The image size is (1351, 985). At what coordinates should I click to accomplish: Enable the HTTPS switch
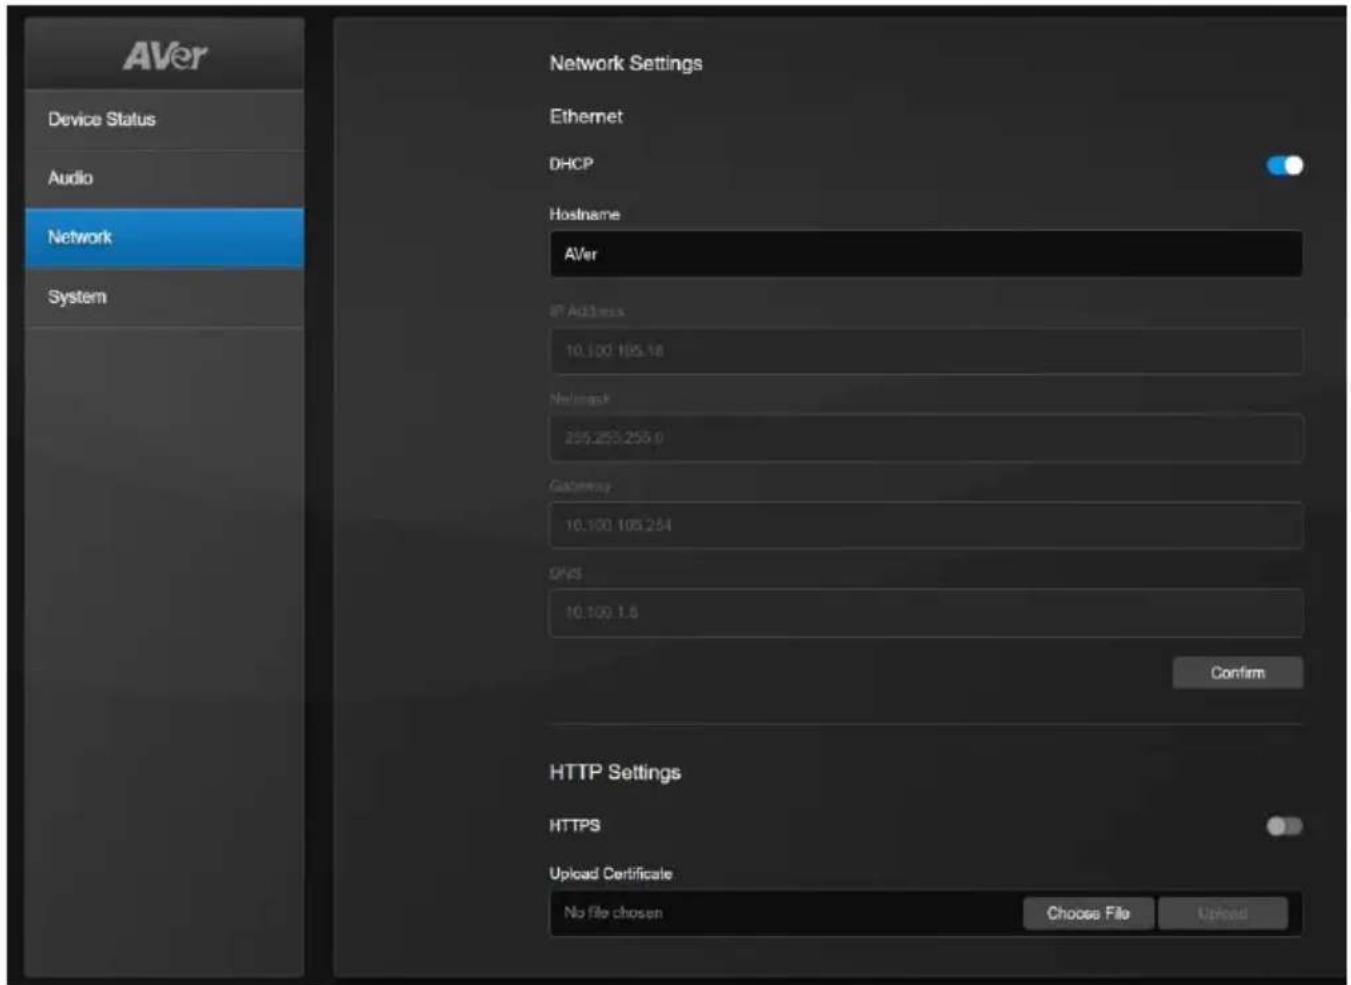pos(1284,826)
